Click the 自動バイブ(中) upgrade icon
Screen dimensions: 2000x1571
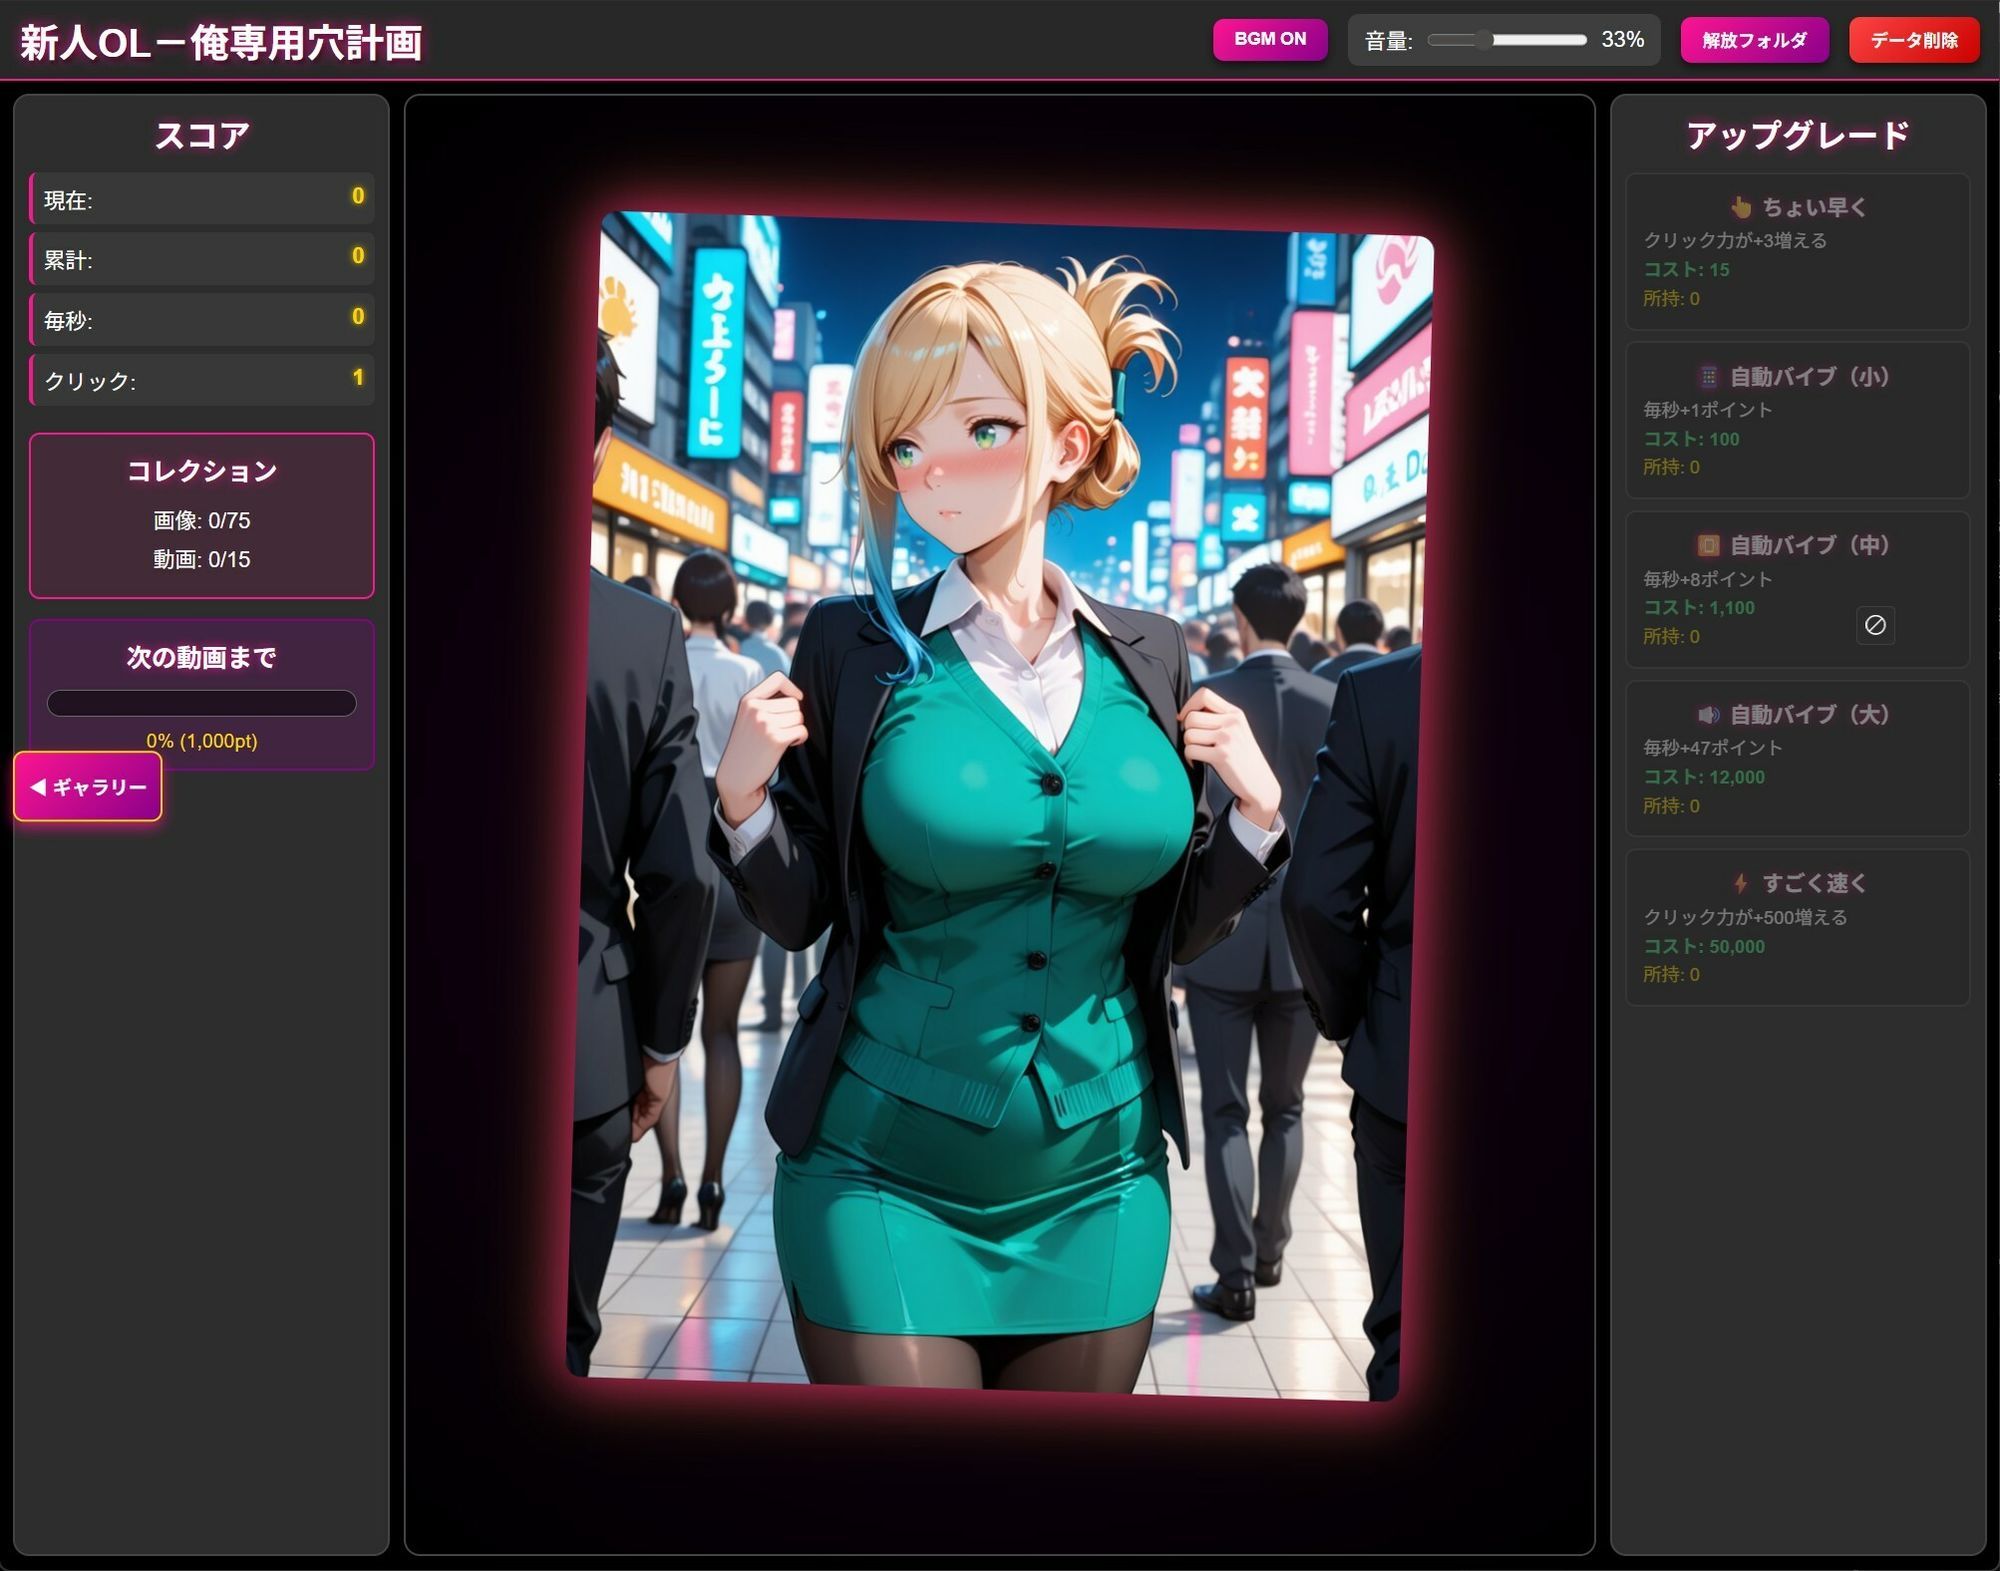(1709, 545)
